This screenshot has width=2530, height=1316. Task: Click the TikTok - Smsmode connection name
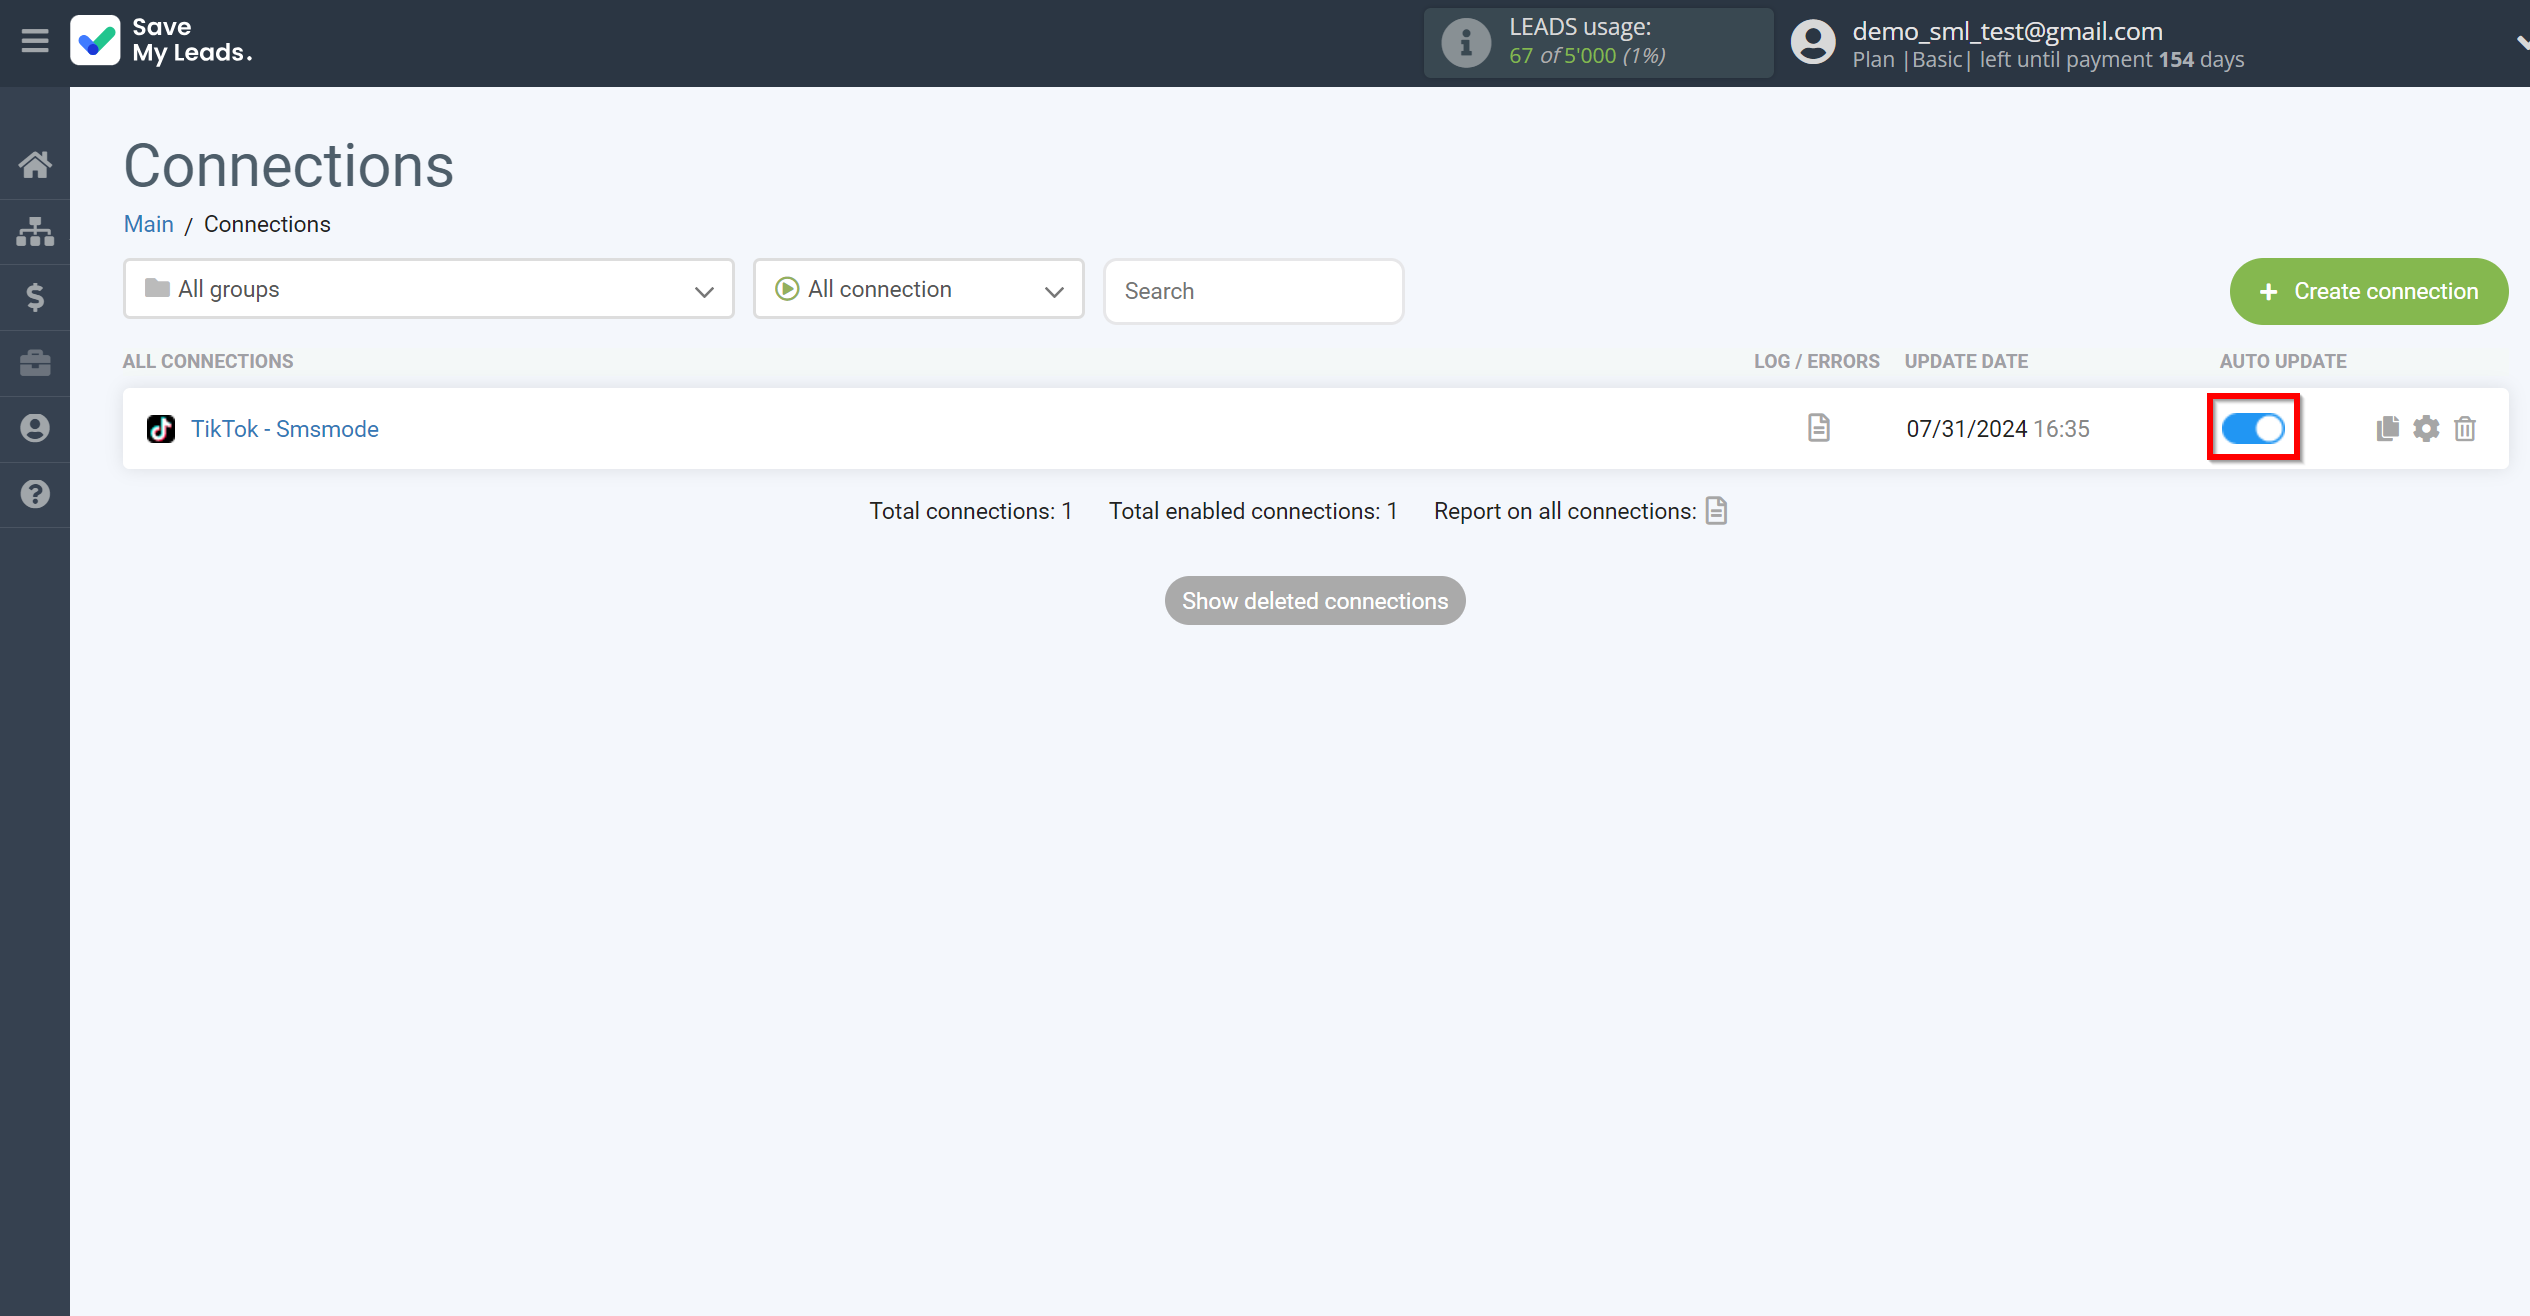pyautogui.click(x=284, y=429)
